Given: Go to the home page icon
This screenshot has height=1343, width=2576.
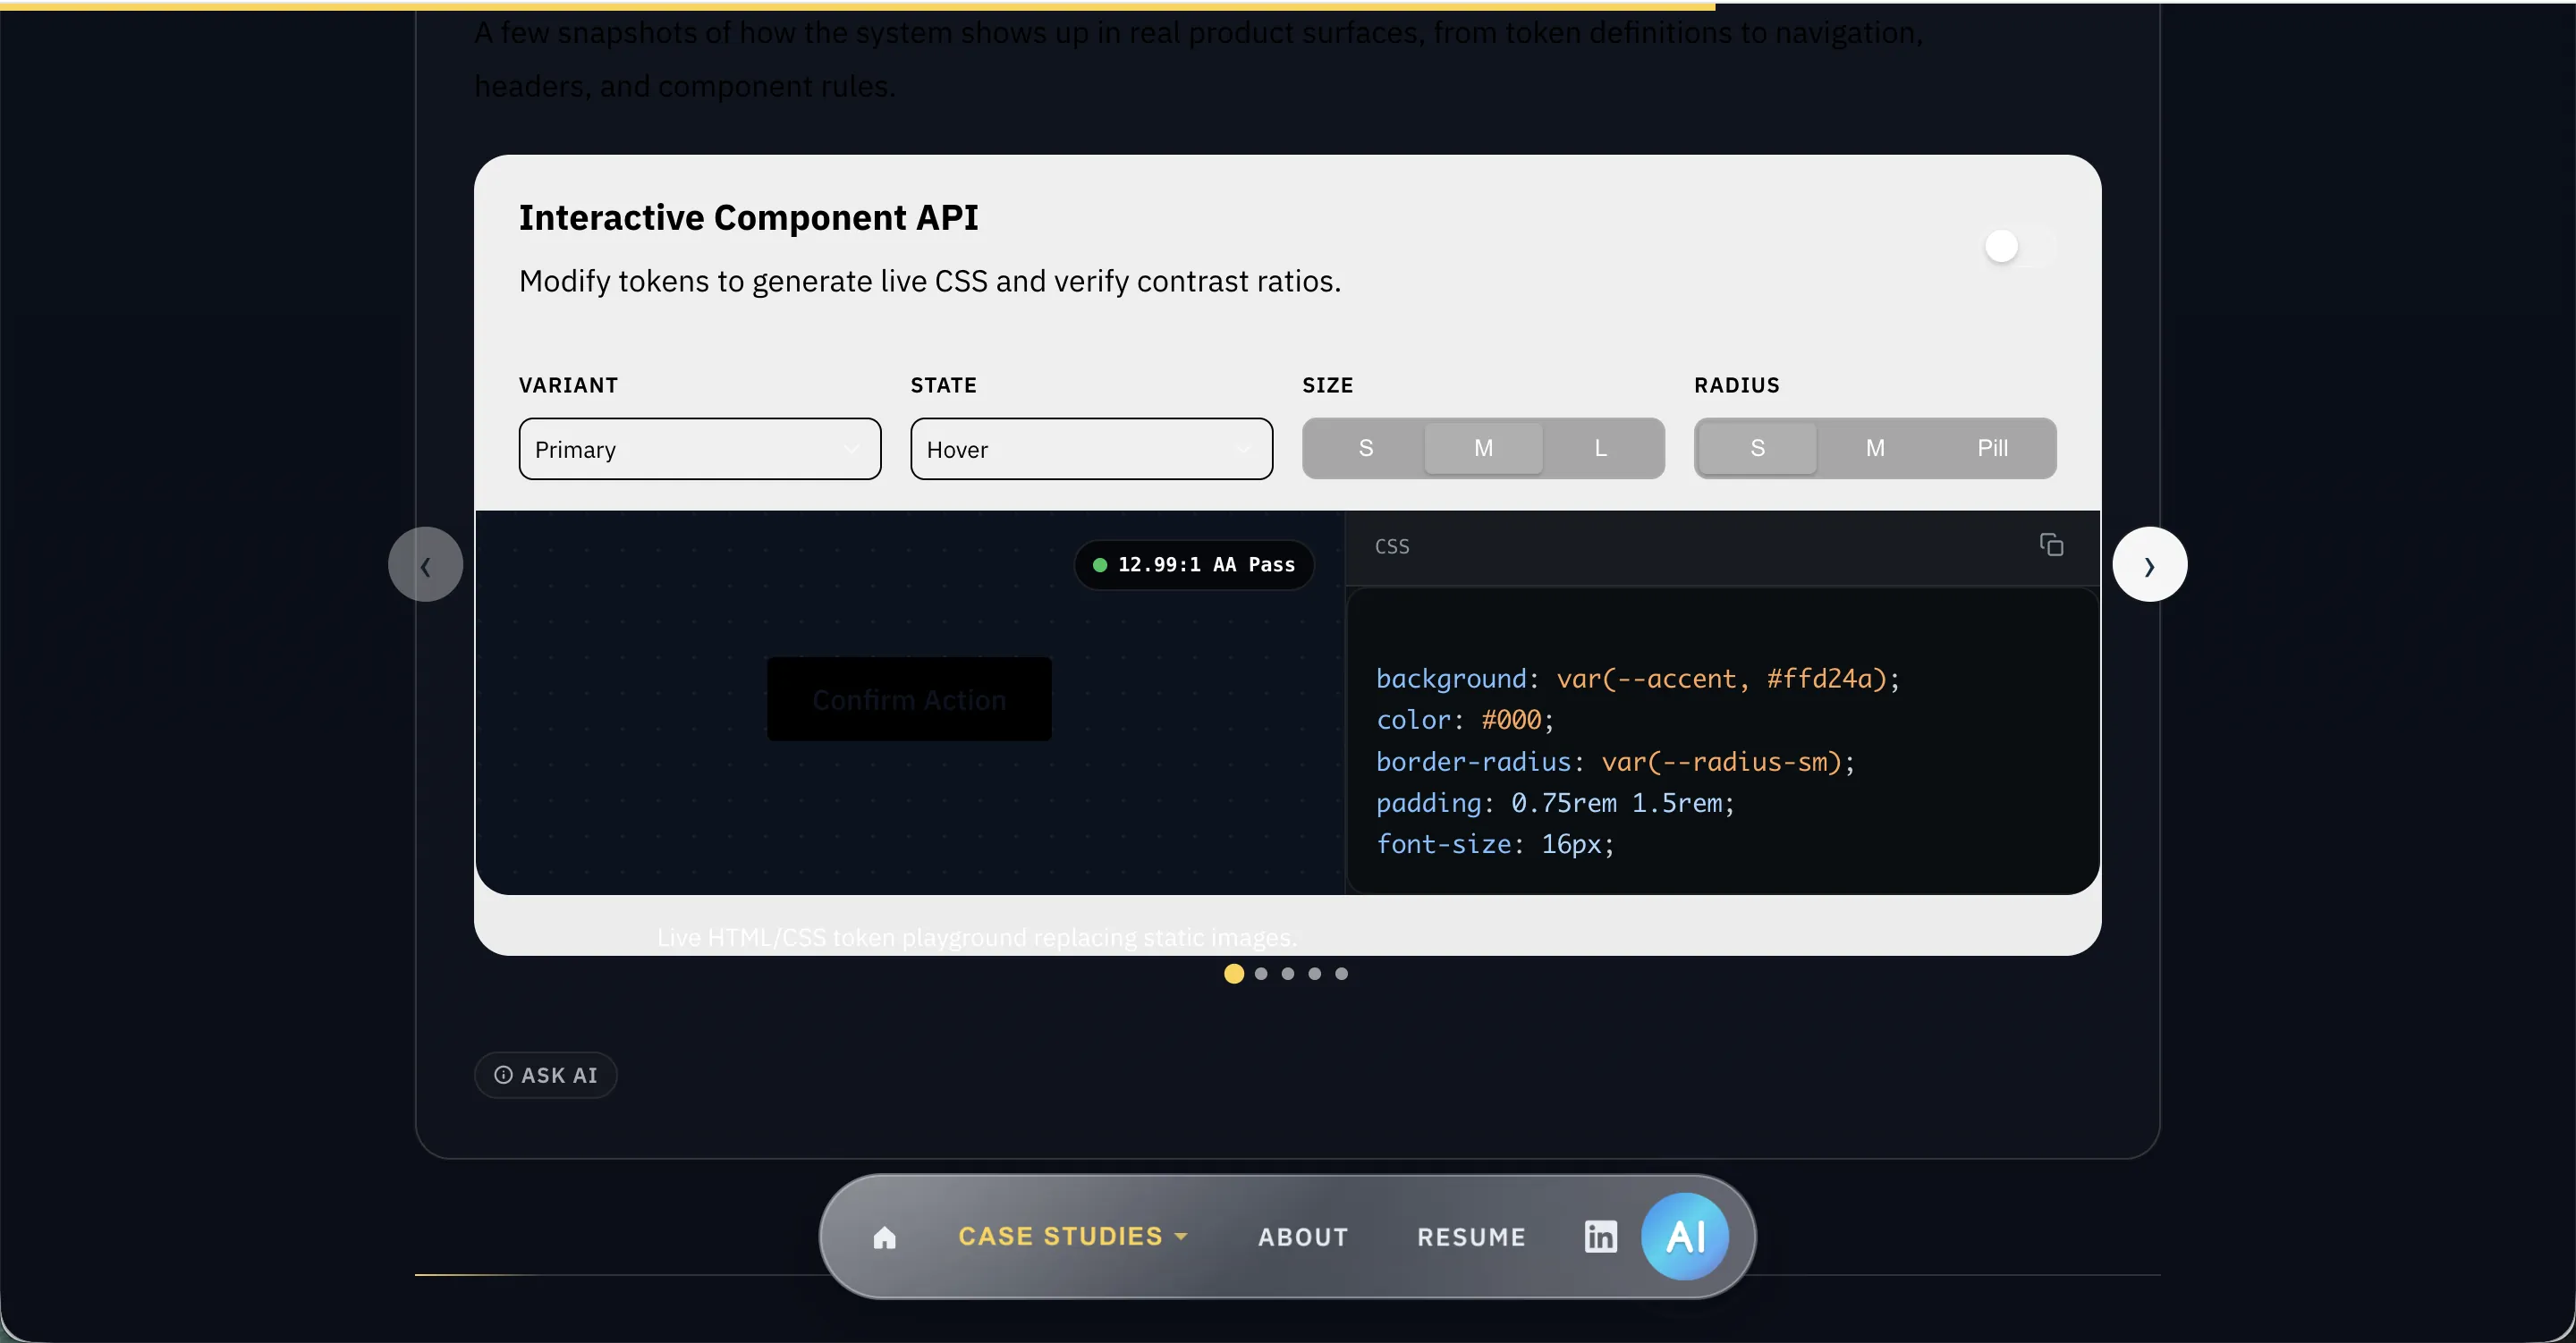Looking at the screenshot, I should point(884,1238).
